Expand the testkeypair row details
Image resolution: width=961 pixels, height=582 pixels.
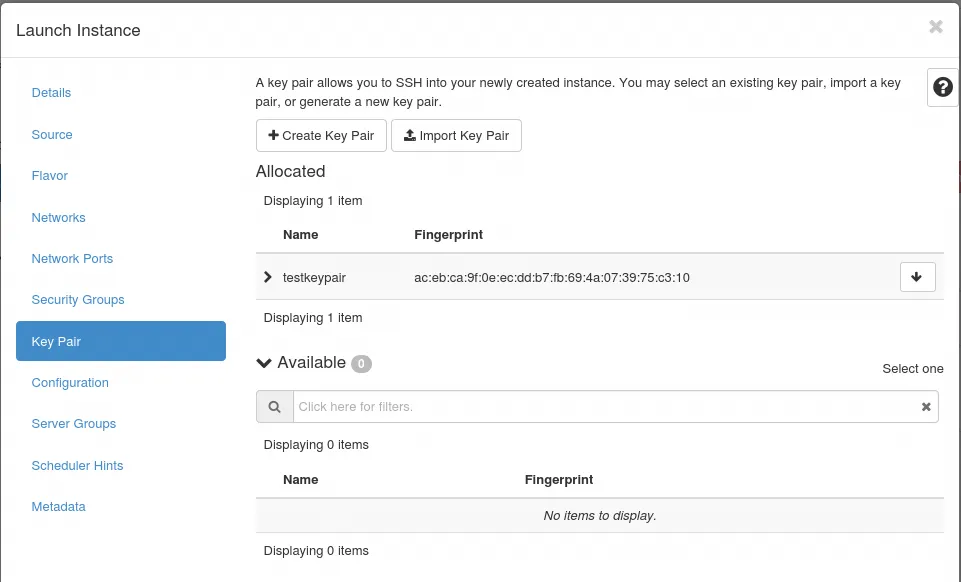pyautogui.click(x=267, y=277)
